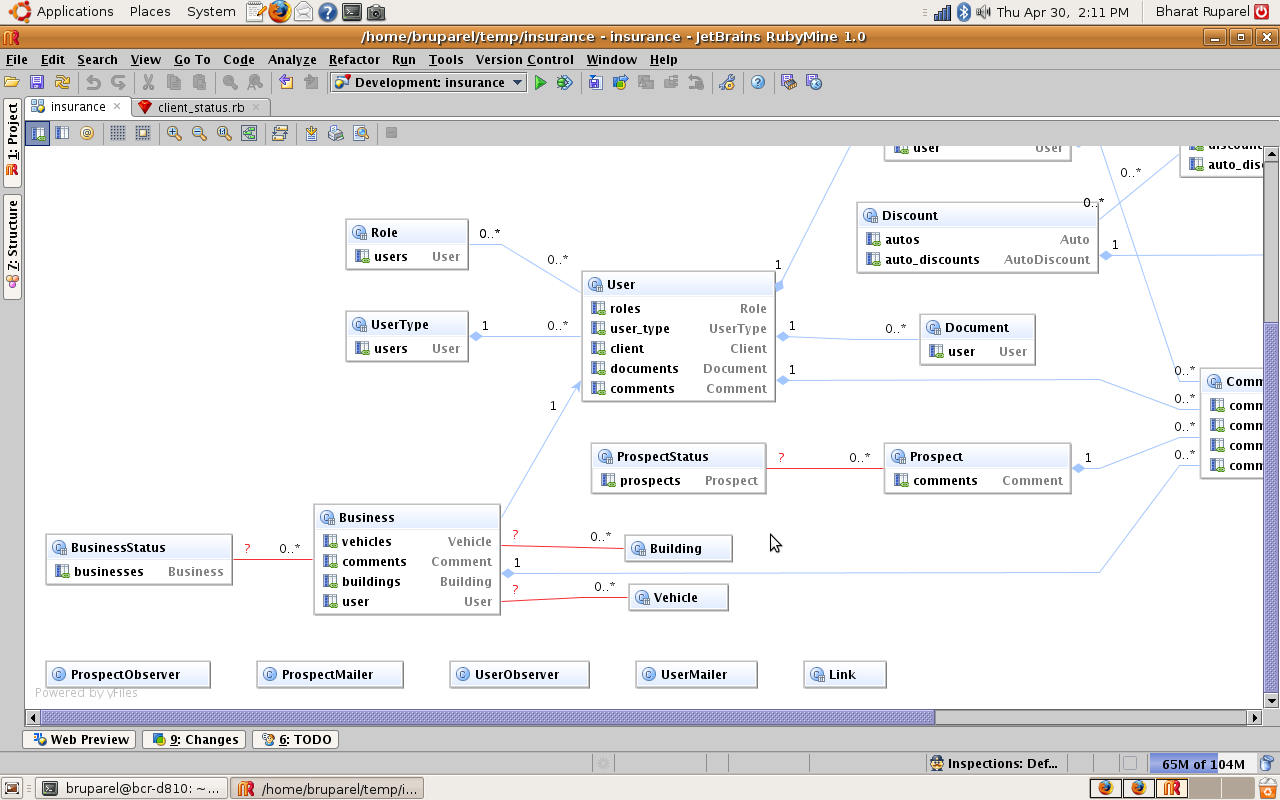This screenshot has width=1280, height=800.
Task: Toggle grid visibility in the diagram
Action: [x=117, y=132]
